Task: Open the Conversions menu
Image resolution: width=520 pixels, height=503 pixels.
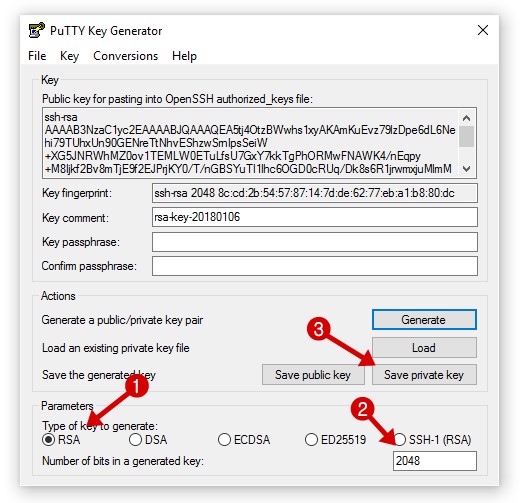Action: [x=126, y=56]
